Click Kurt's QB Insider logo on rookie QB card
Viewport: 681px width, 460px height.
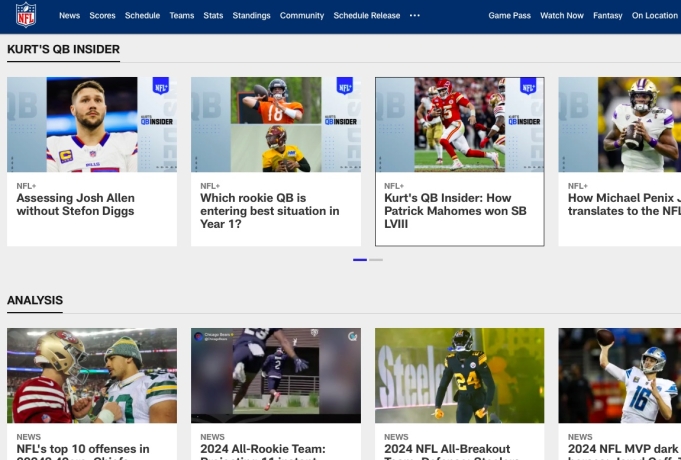340,120
